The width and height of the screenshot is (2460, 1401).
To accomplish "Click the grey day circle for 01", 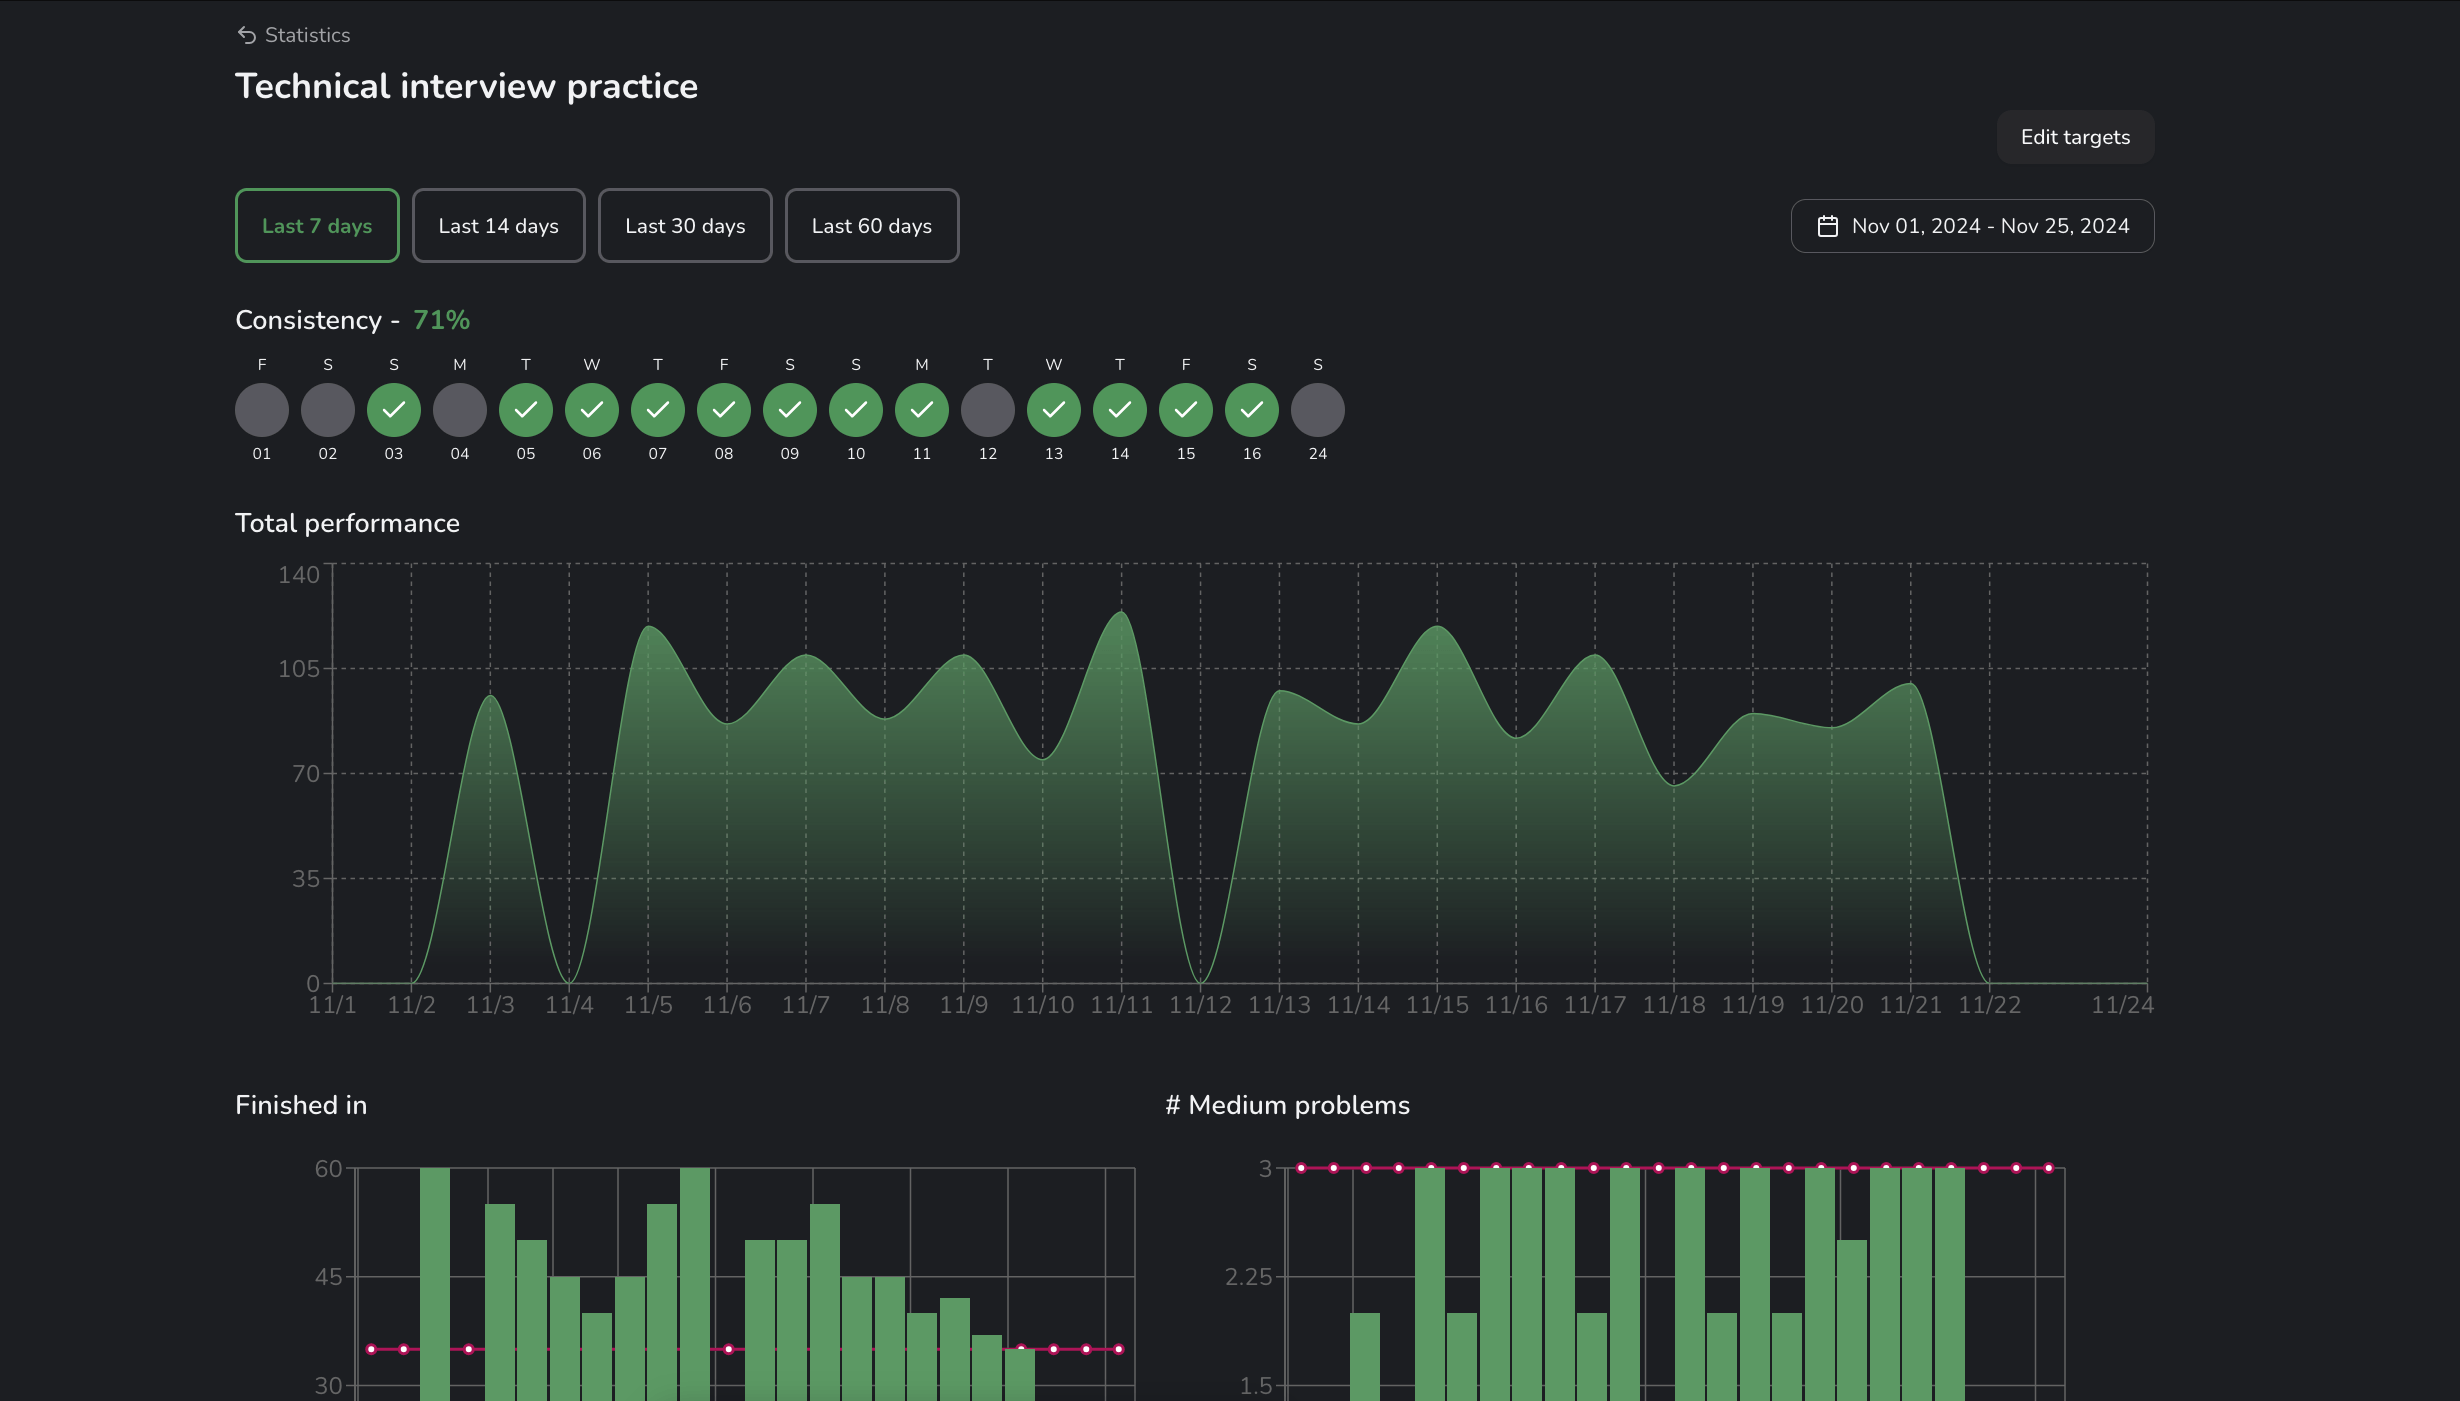I will [262, 410].
